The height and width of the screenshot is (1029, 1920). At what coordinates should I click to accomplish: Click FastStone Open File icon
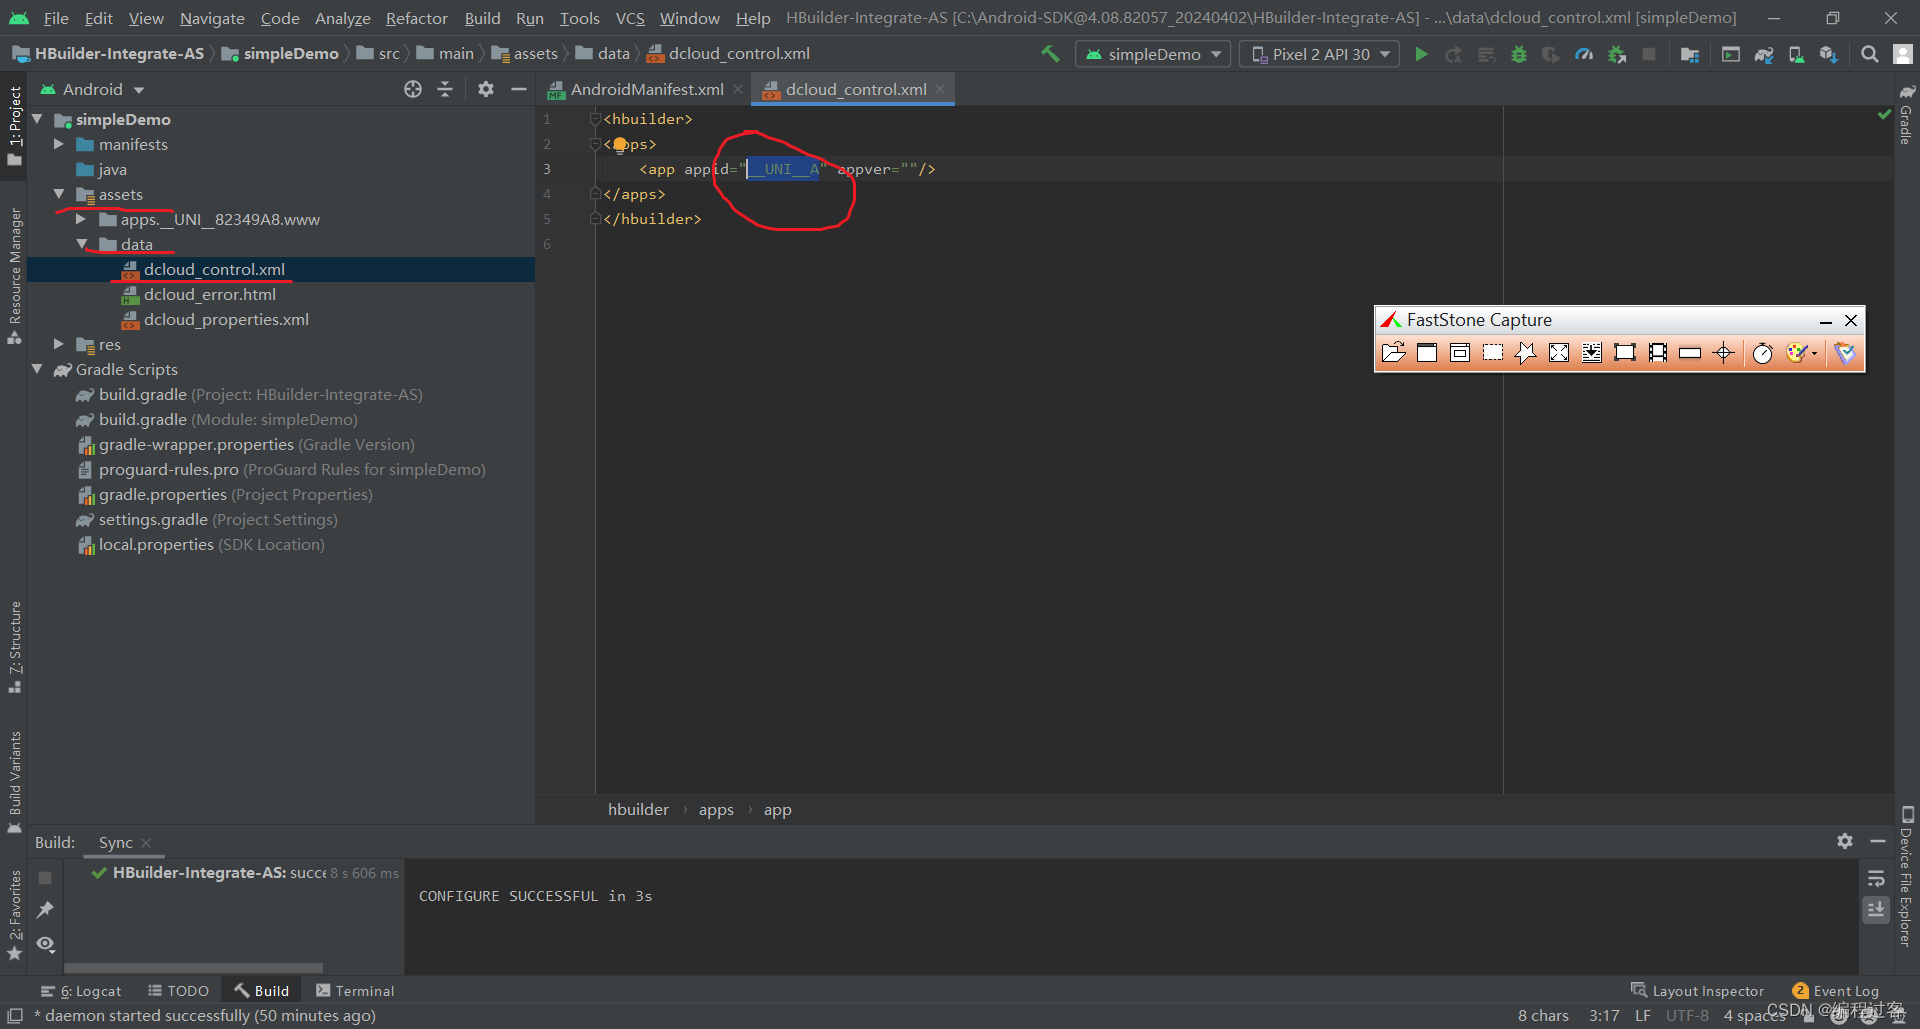[x=1393, y=352]
